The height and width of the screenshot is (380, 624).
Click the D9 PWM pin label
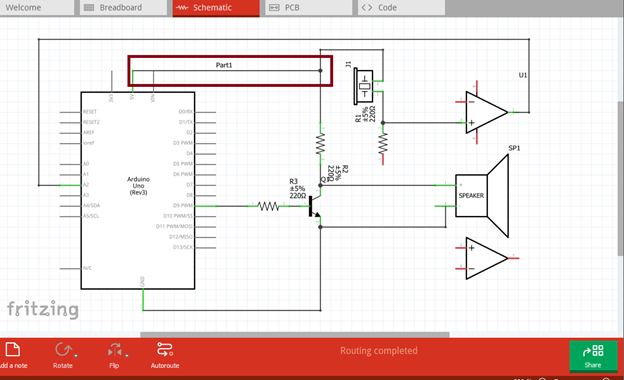[x=183, y=205]
